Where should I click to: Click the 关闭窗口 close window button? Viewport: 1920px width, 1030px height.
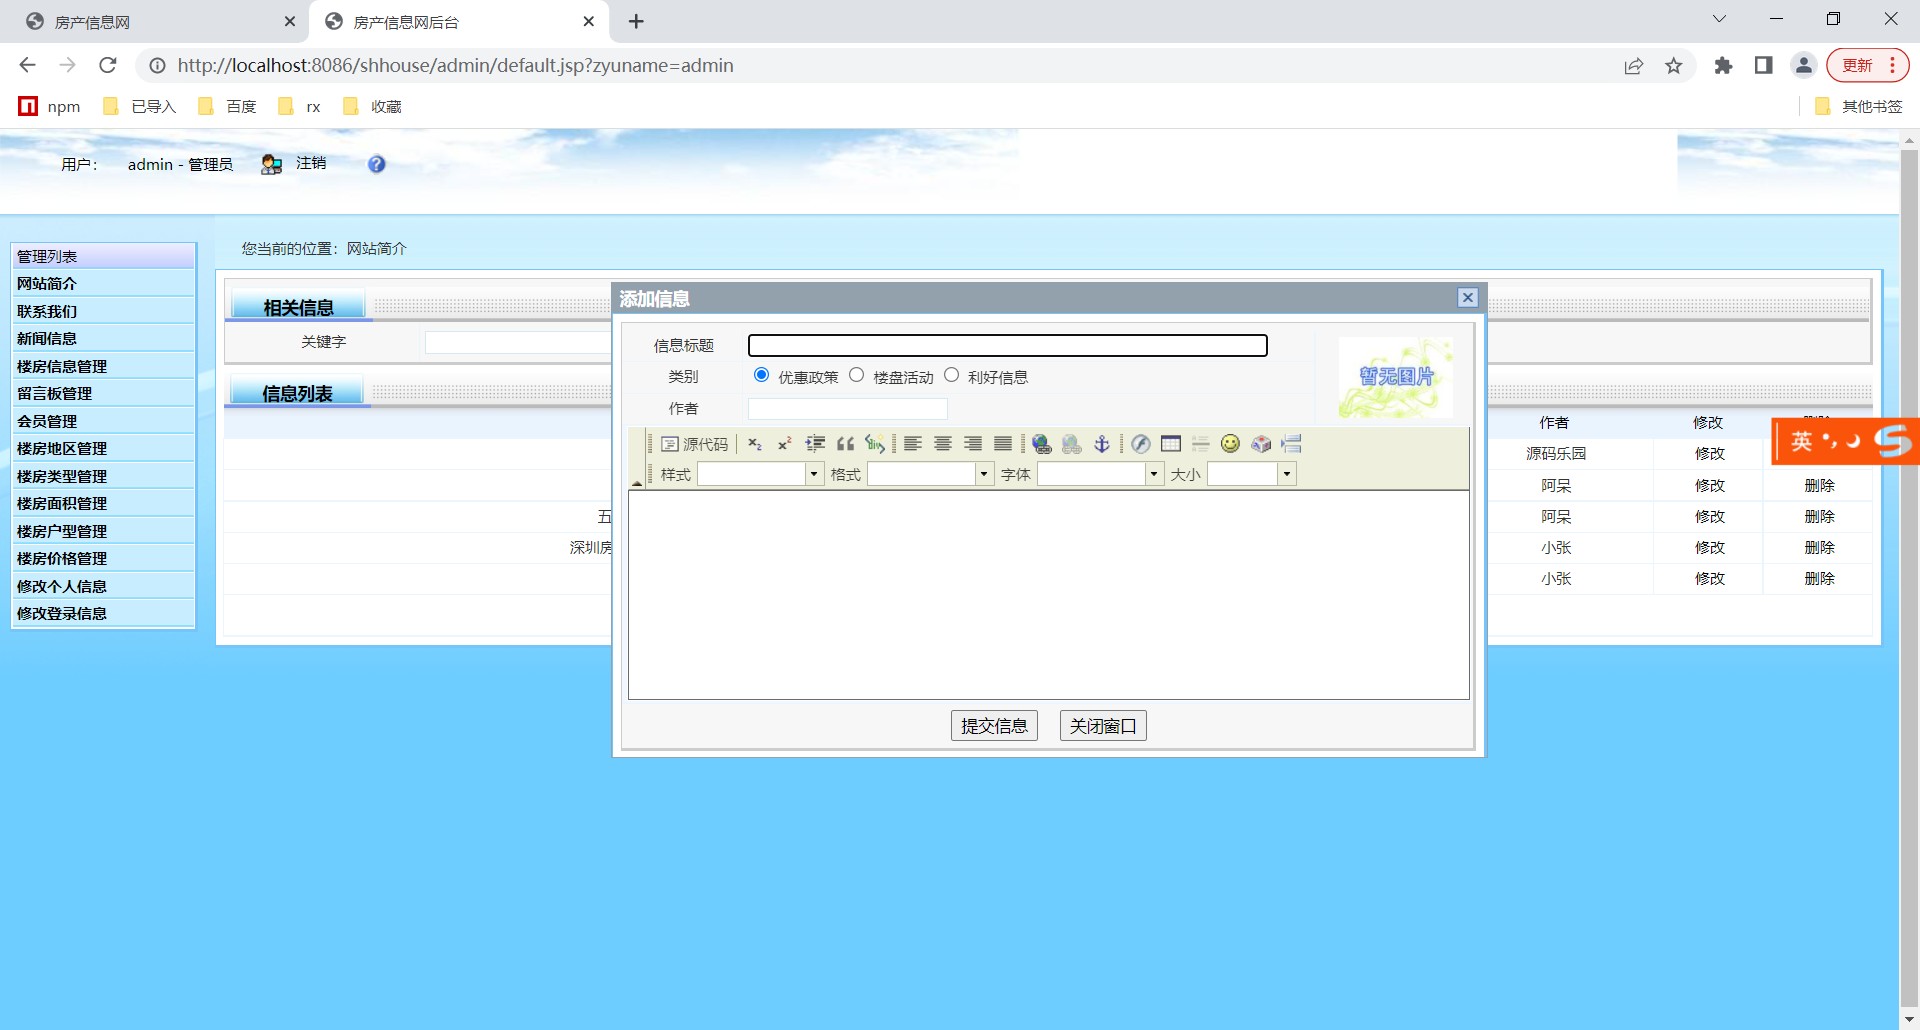pyautogui.click(x=1103, y=726)
